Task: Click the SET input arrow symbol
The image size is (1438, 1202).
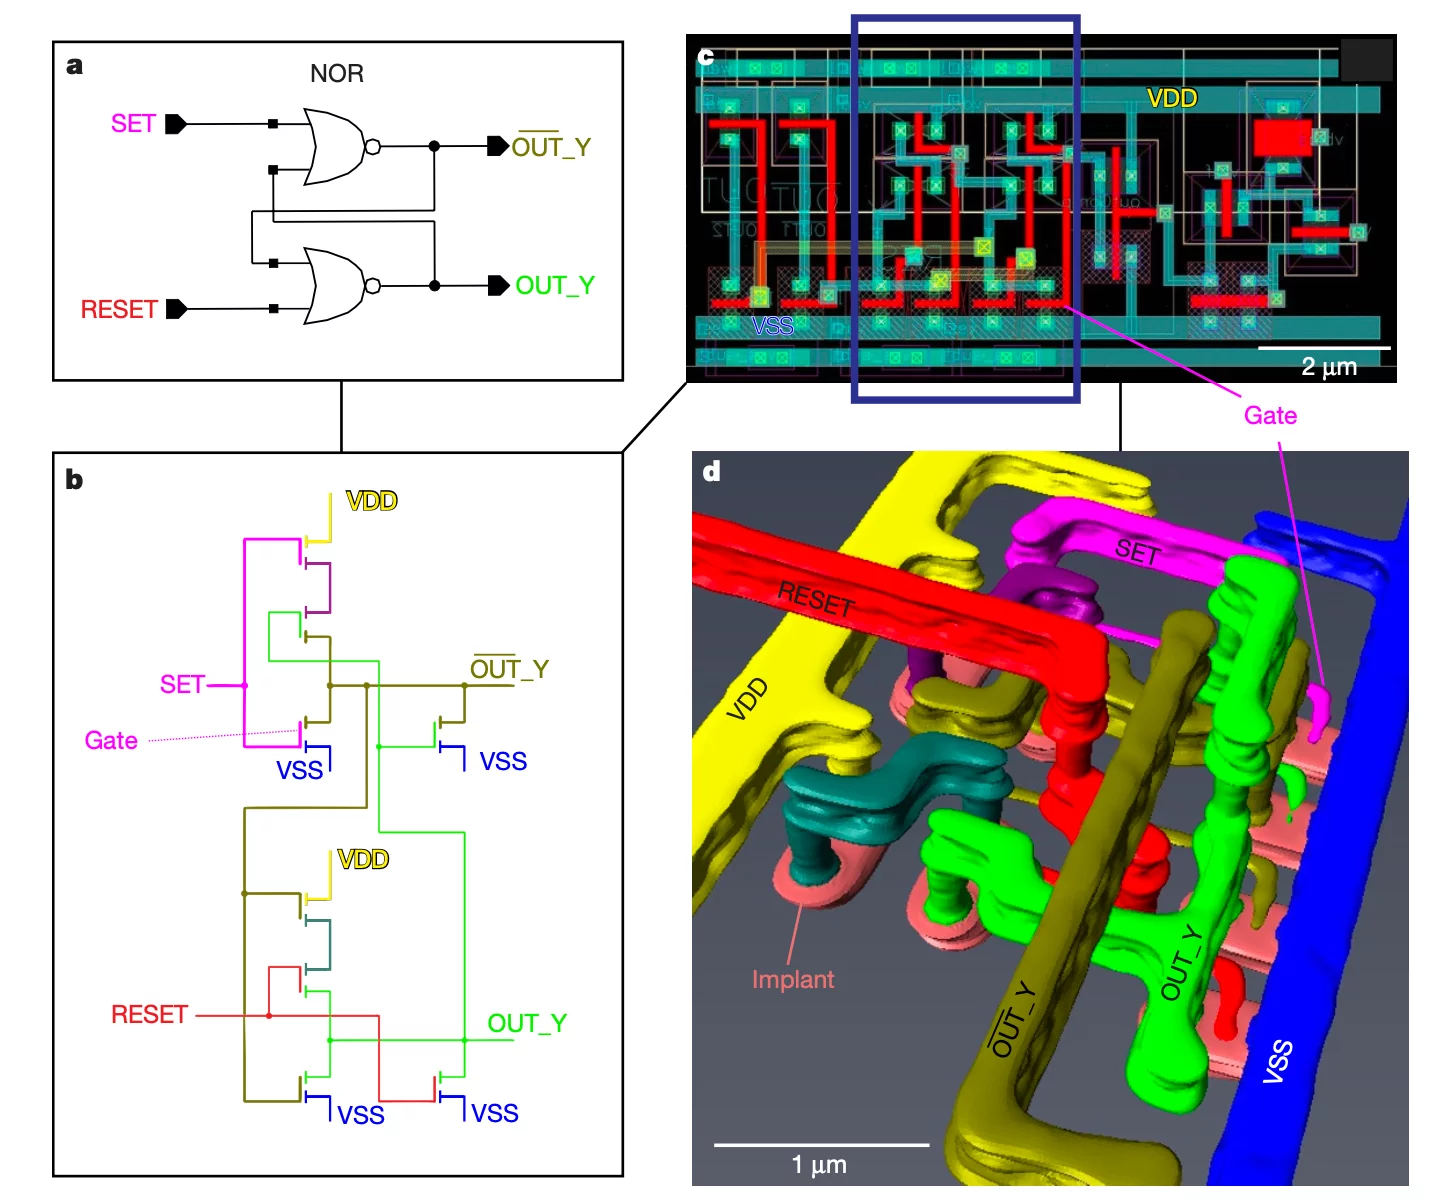Action: point(176,125)
